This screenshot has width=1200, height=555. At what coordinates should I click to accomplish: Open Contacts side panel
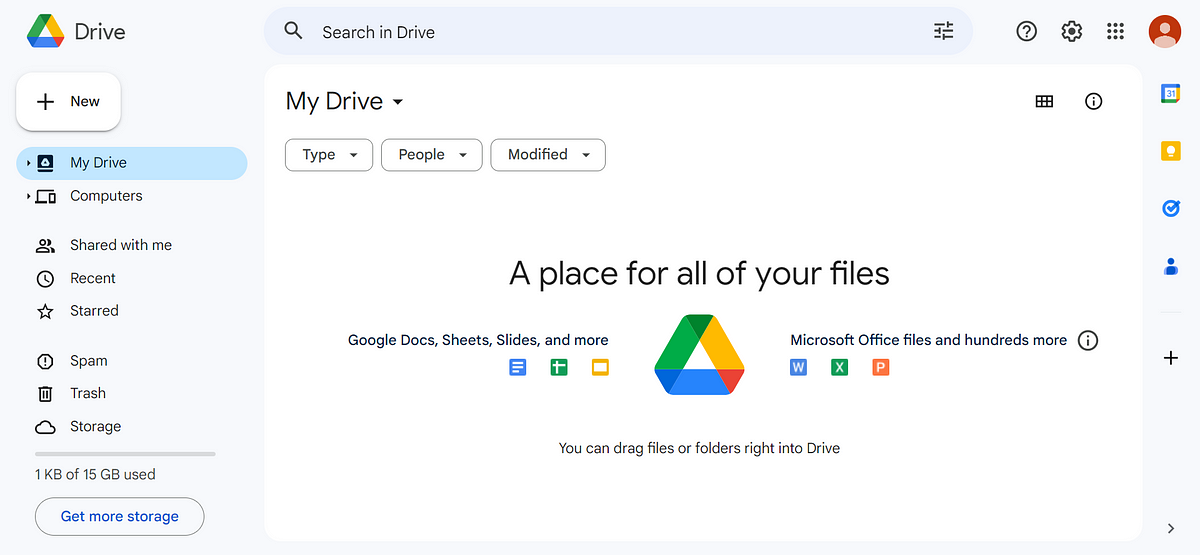click(x=1171, y=267)
